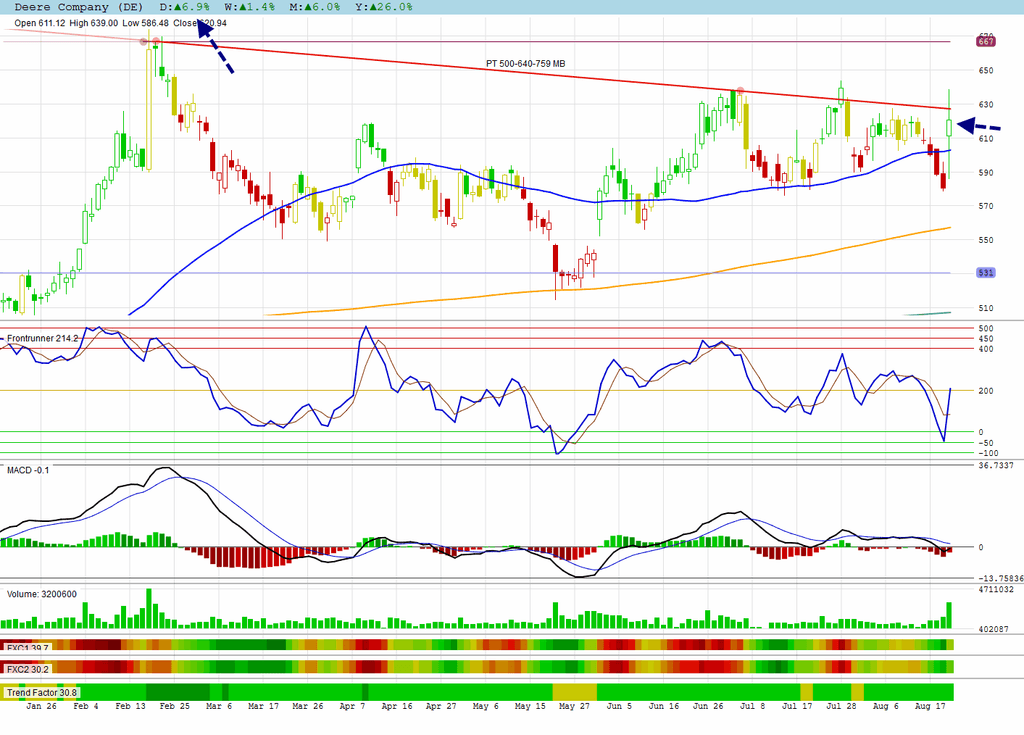Click the Apr 27 date label
The height and width of the screenshot is (735, 1024).
[441, 706]
